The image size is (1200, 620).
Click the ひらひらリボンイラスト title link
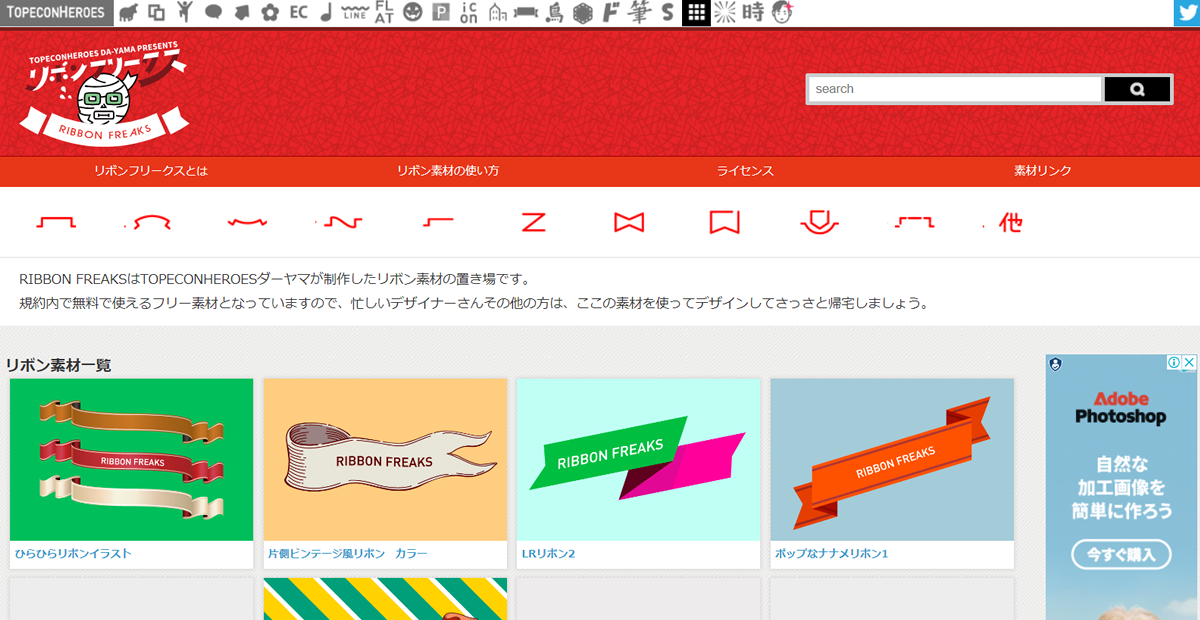click(x=73, y=554)
